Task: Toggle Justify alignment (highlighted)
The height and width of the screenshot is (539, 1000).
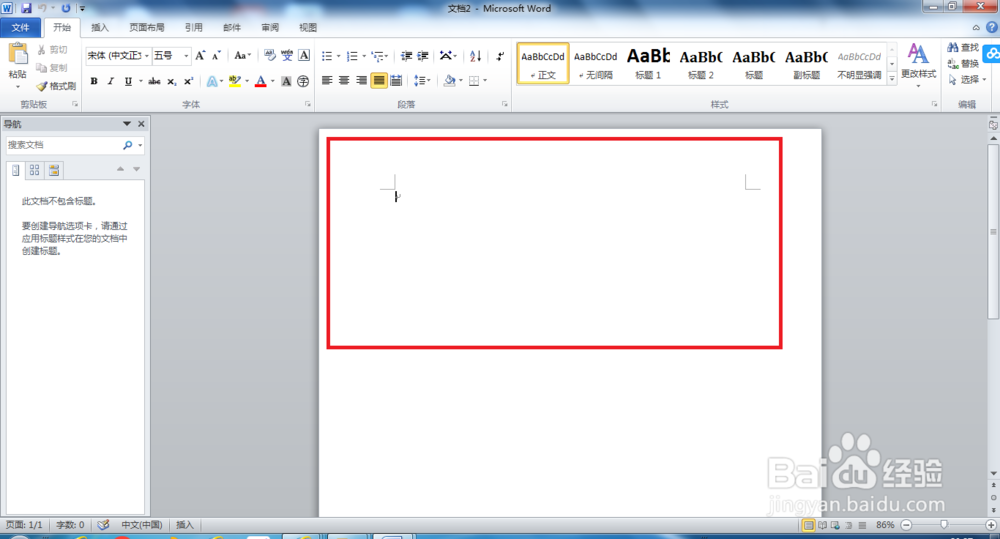Action: [x=379, y=80]
